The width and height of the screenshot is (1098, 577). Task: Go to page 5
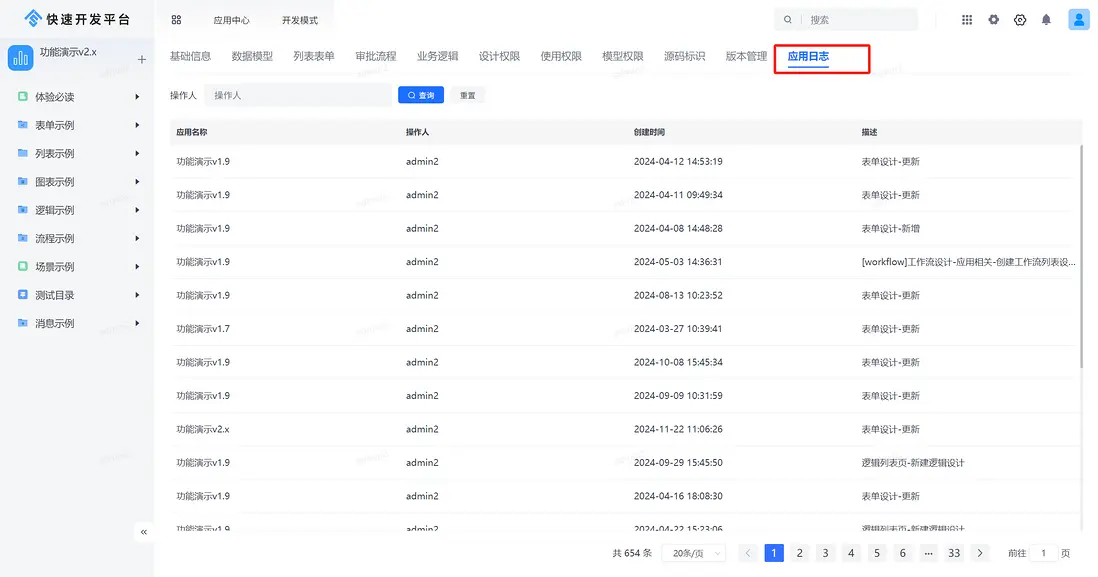[x=877, y=553]
